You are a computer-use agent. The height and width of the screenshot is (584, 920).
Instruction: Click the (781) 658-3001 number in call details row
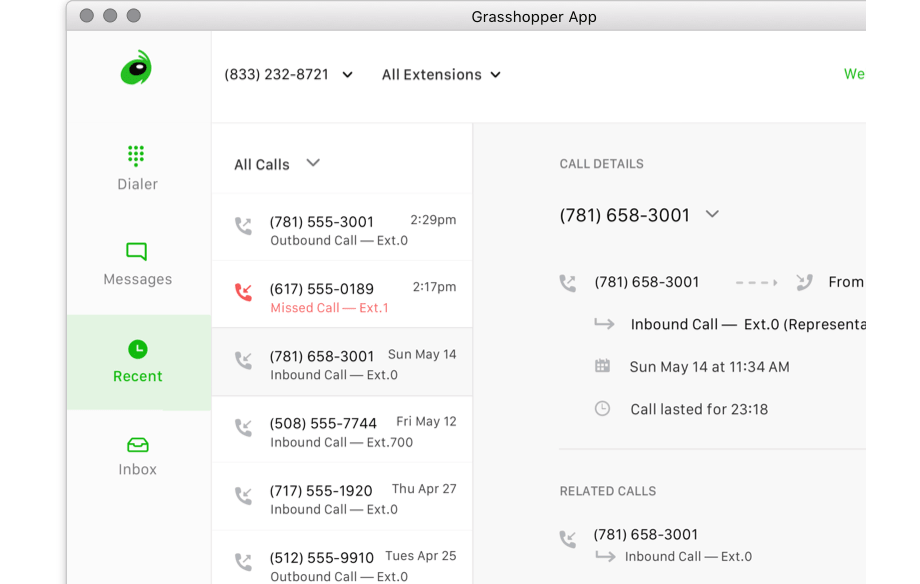(x=646, y=282)
